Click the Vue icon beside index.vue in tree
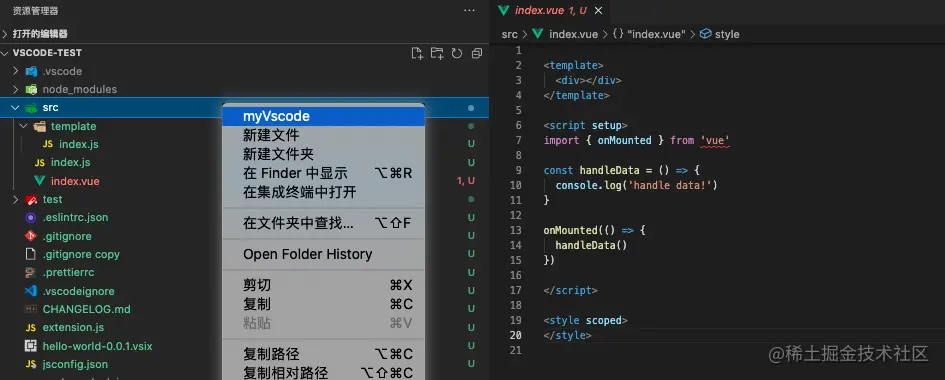The width and height of the screenshot is (945, 380). 39,181
